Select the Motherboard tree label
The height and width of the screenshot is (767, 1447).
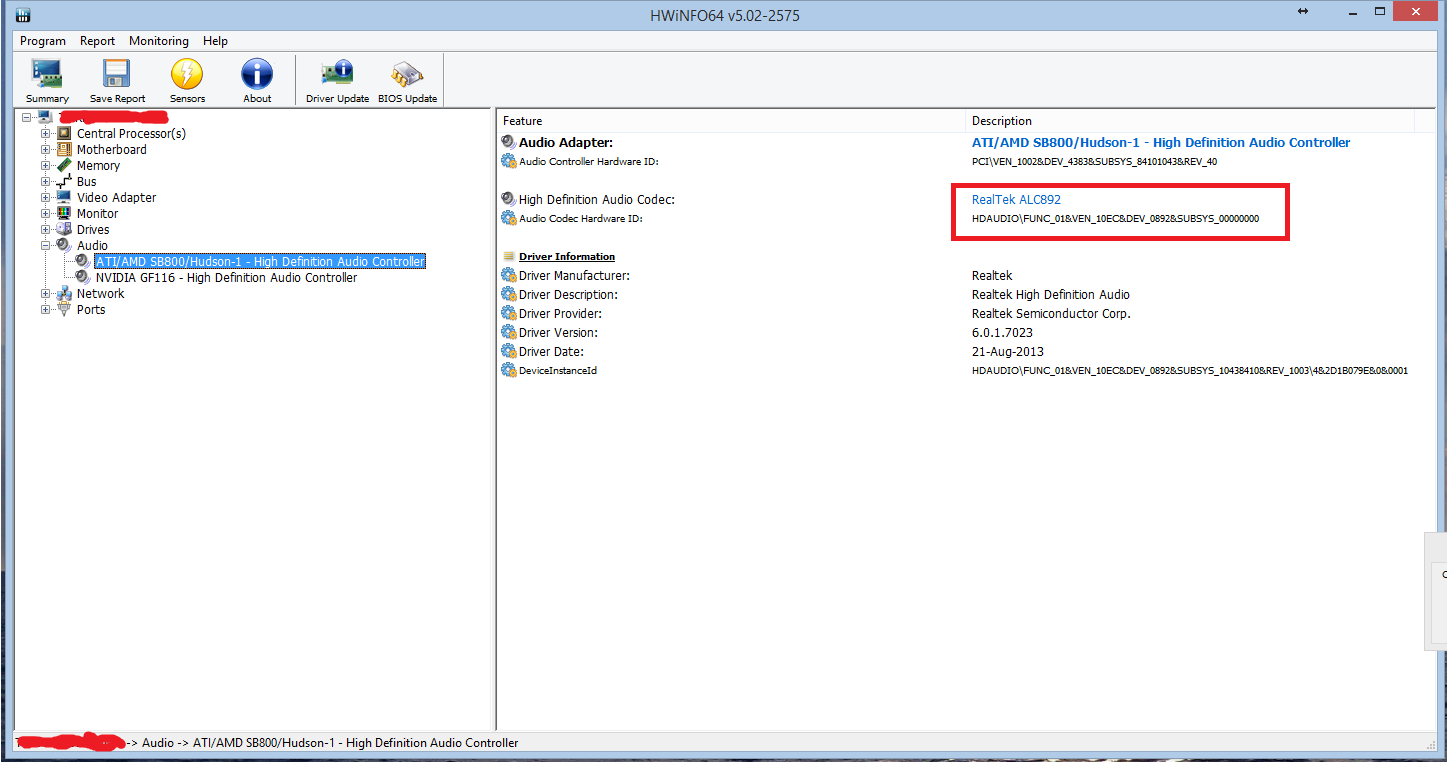tap(112, 149)
